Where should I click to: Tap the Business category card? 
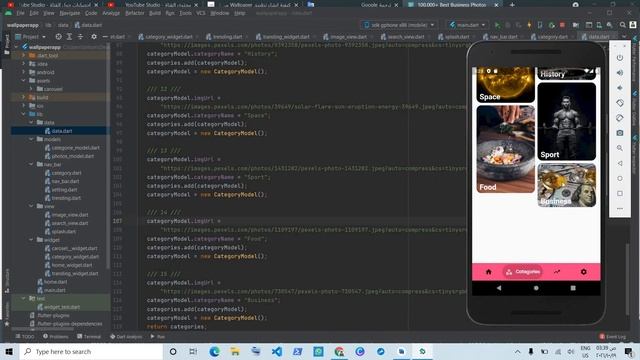pyautogui.click(x=567, y=185)
